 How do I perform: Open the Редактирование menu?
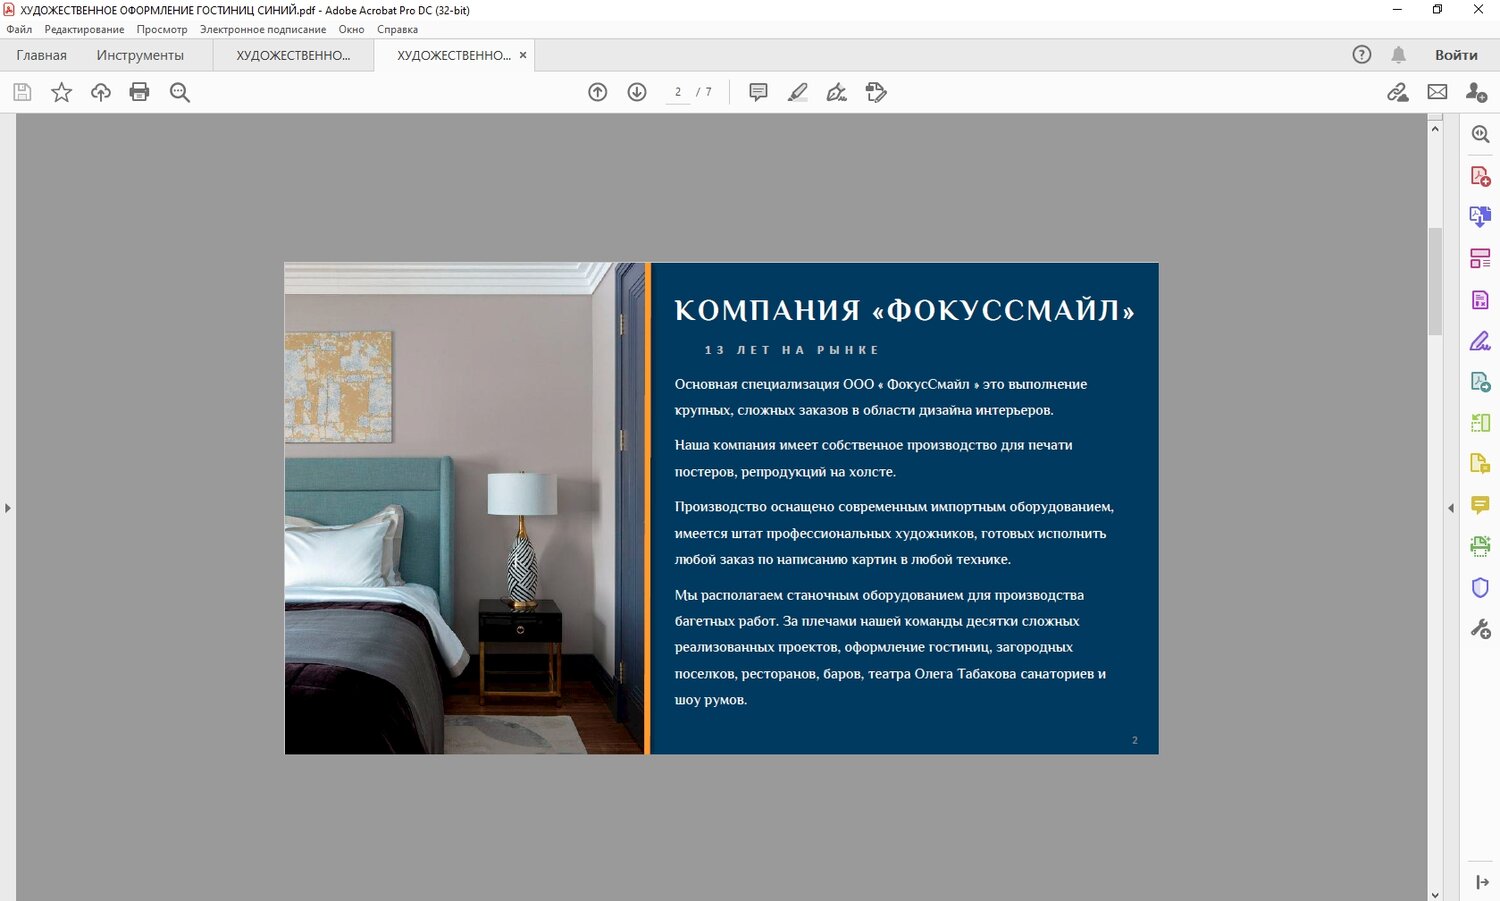click(84, 29)
